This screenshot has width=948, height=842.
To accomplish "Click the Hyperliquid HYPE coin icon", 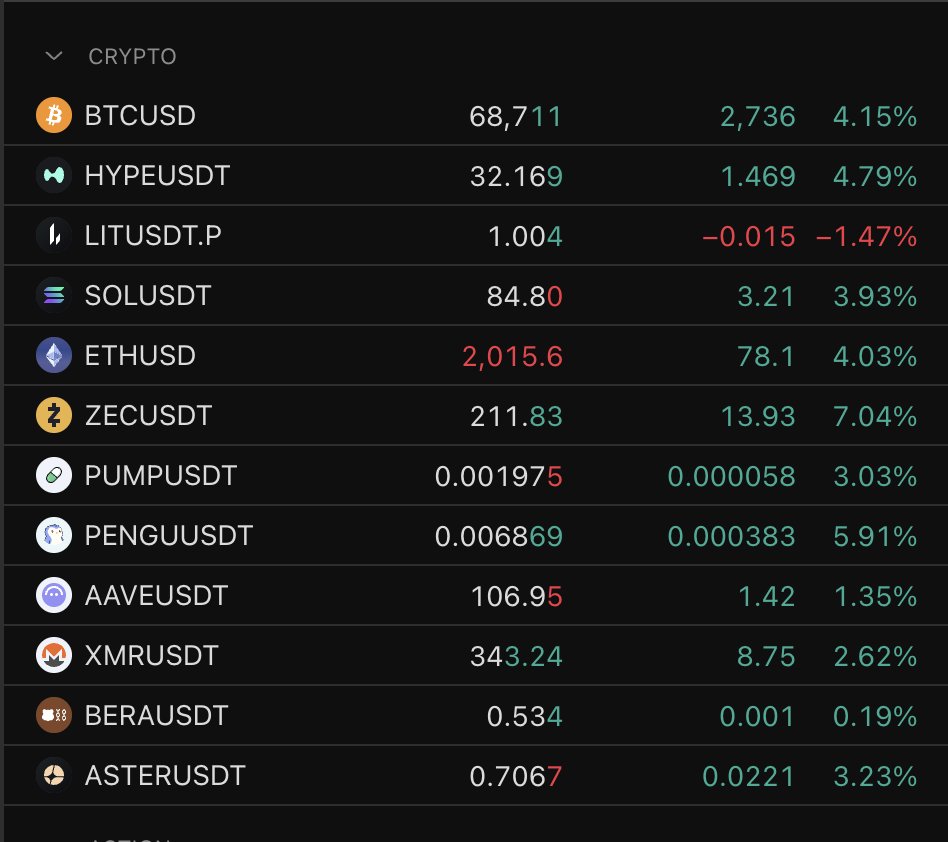I will click(x=54, y=175).
